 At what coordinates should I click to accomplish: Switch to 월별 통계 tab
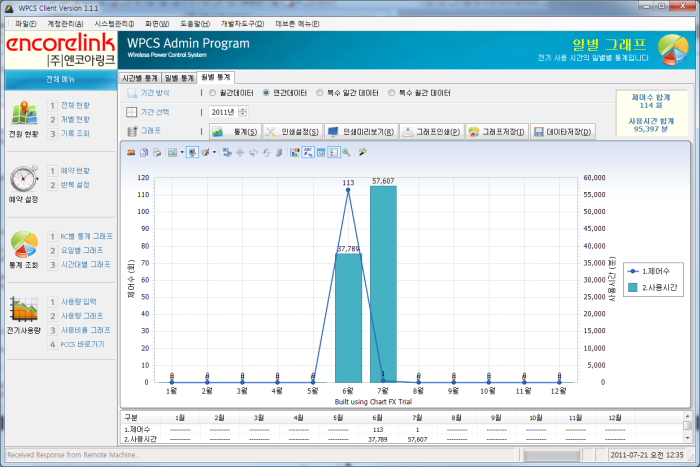coord(216,77)
